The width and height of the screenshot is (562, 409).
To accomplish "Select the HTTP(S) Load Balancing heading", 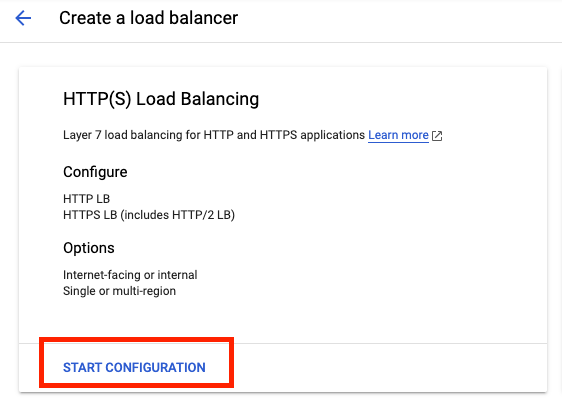I will tap(161, 99).
